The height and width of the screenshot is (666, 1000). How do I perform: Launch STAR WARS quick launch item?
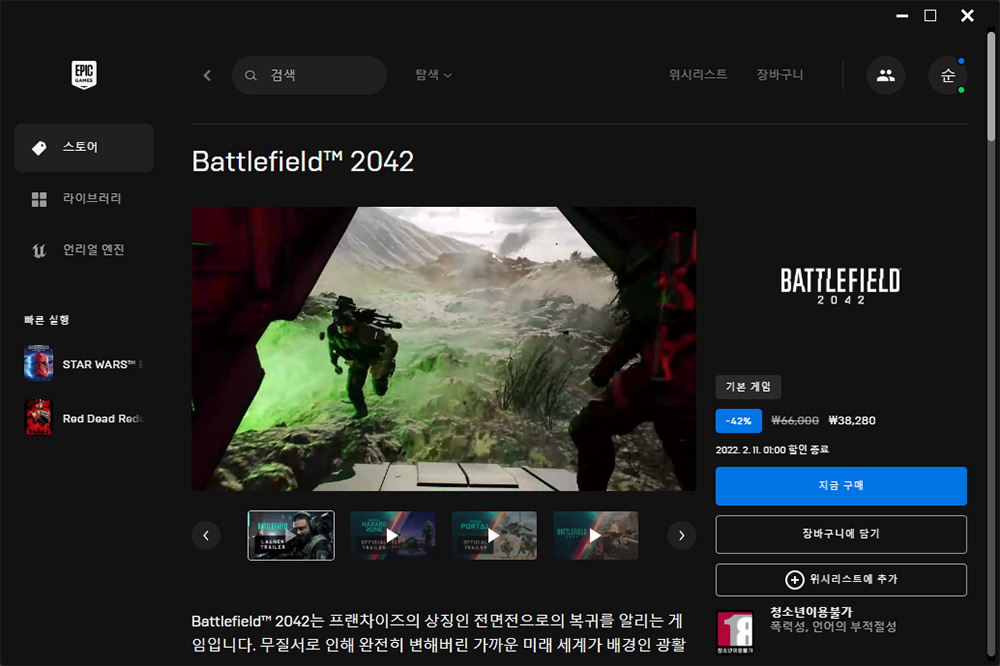(84, 364)
